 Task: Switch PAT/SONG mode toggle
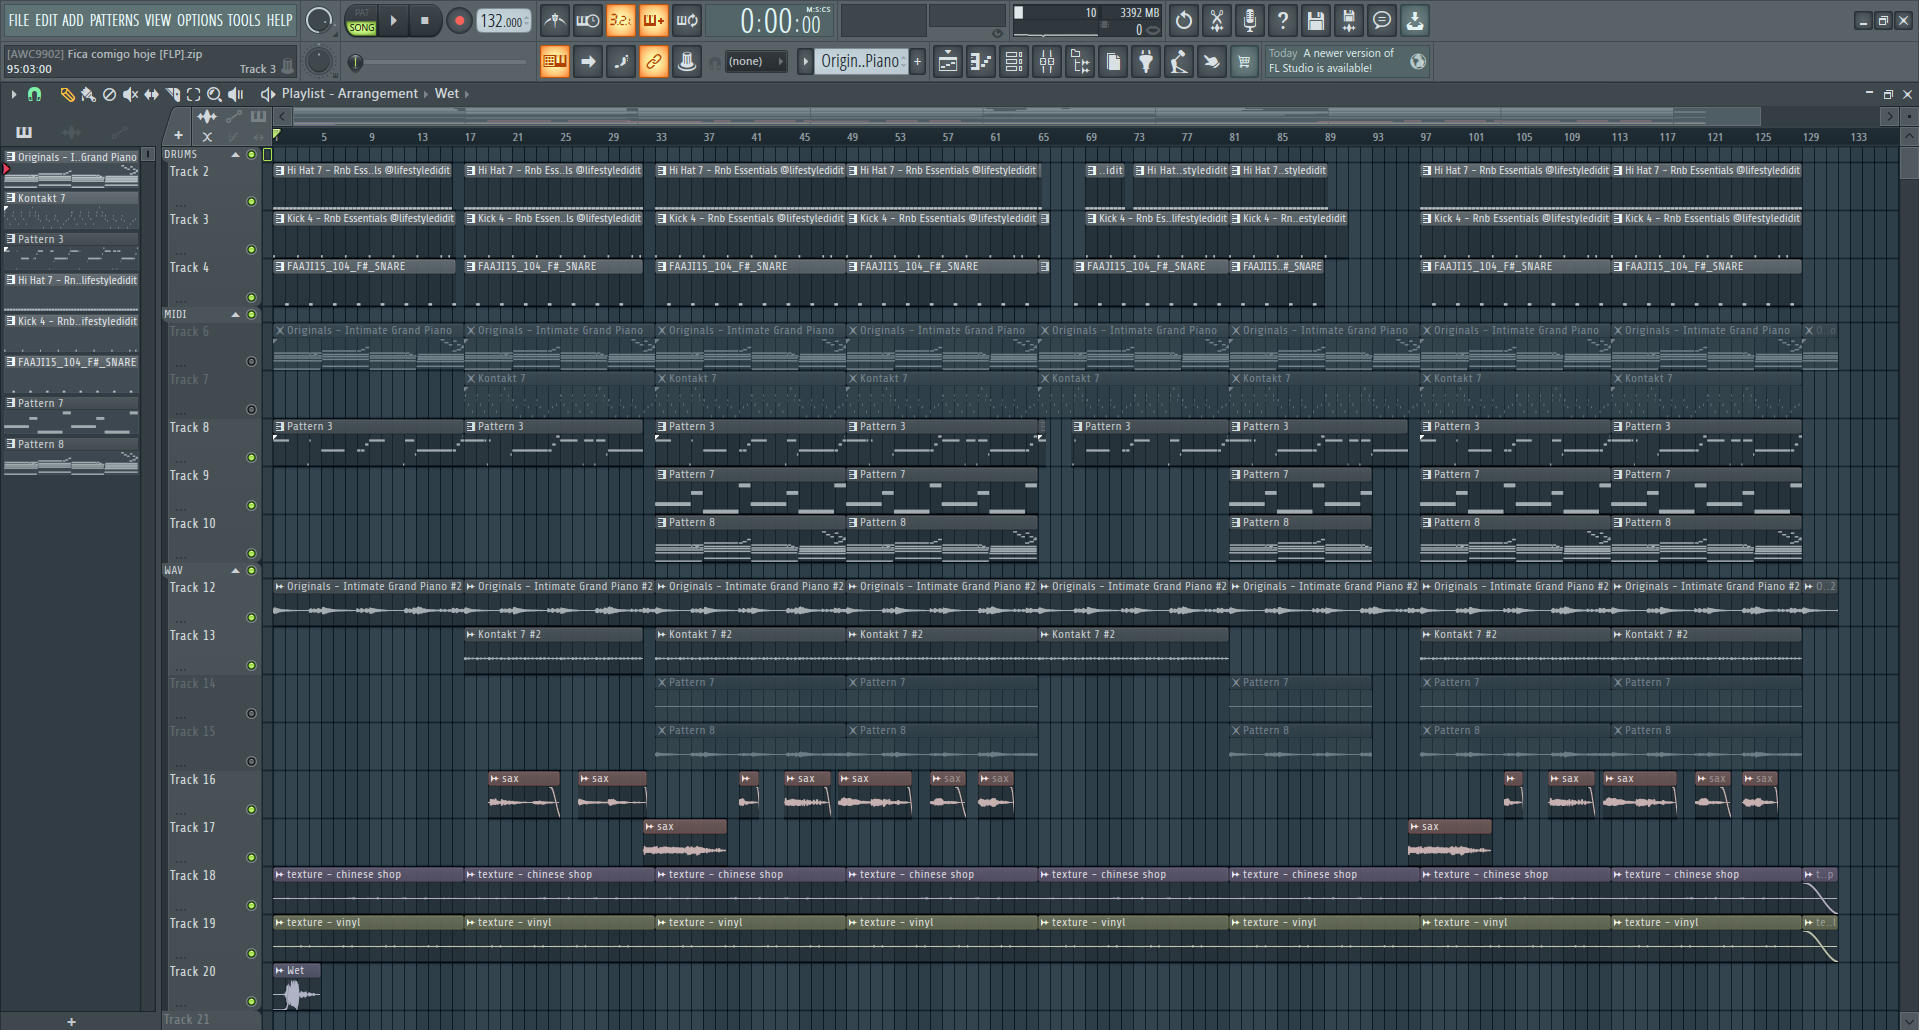click(362, 20)
